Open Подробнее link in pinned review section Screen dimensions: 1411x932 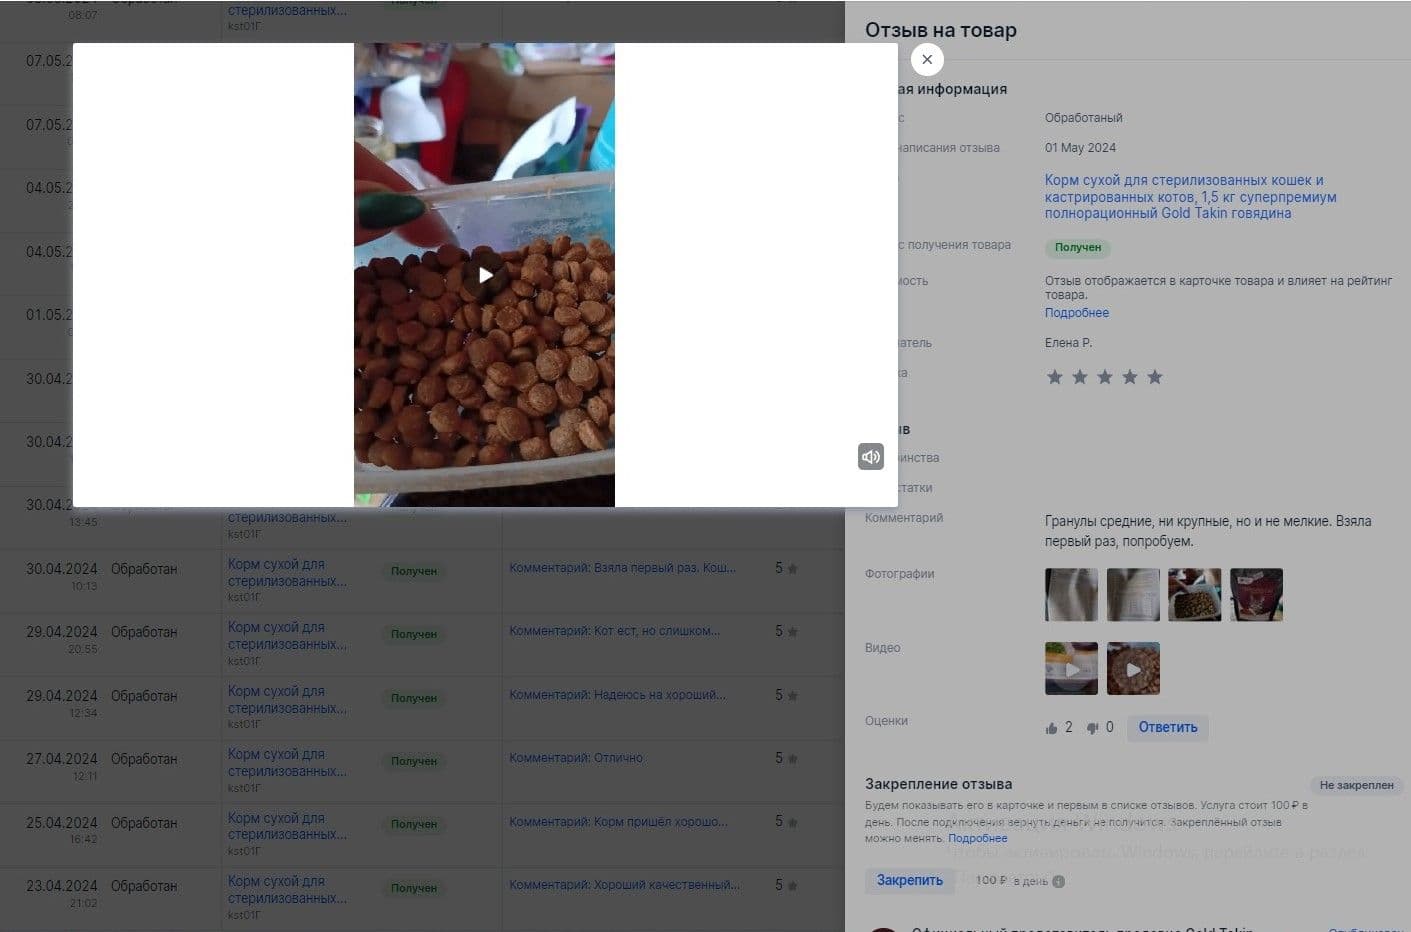[x=977, y=838]
